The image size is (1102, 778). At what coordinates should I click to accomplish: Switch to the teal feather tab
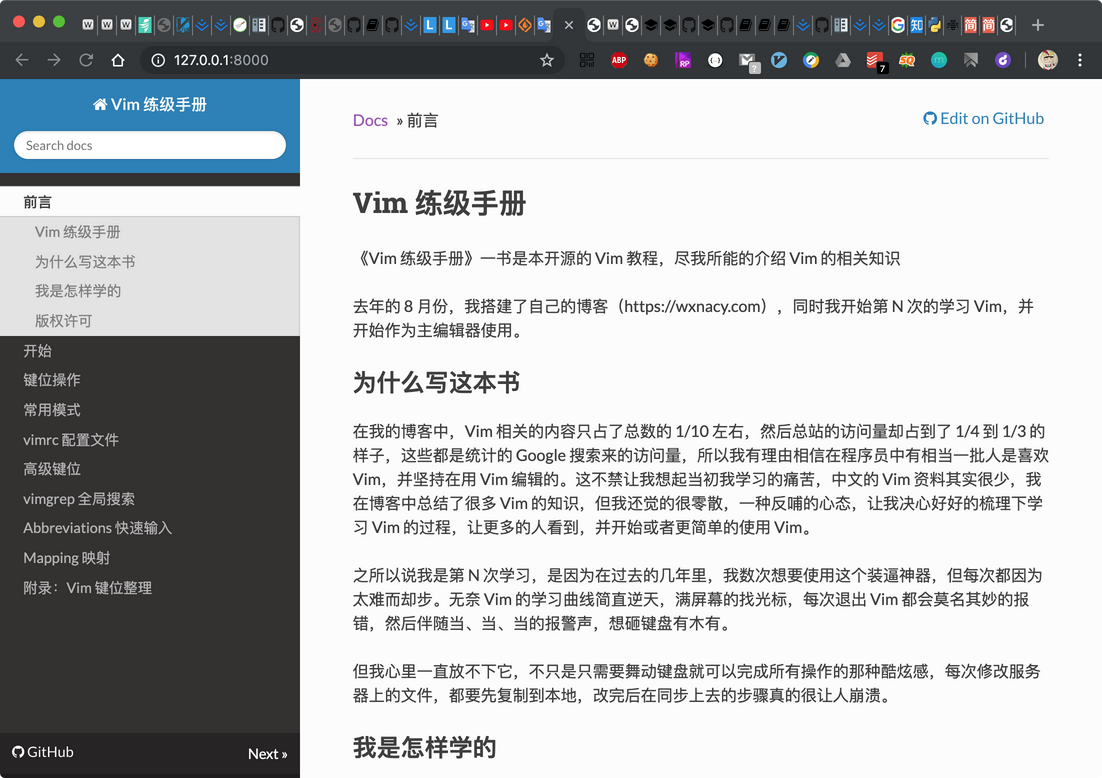(x=145, y=25)
